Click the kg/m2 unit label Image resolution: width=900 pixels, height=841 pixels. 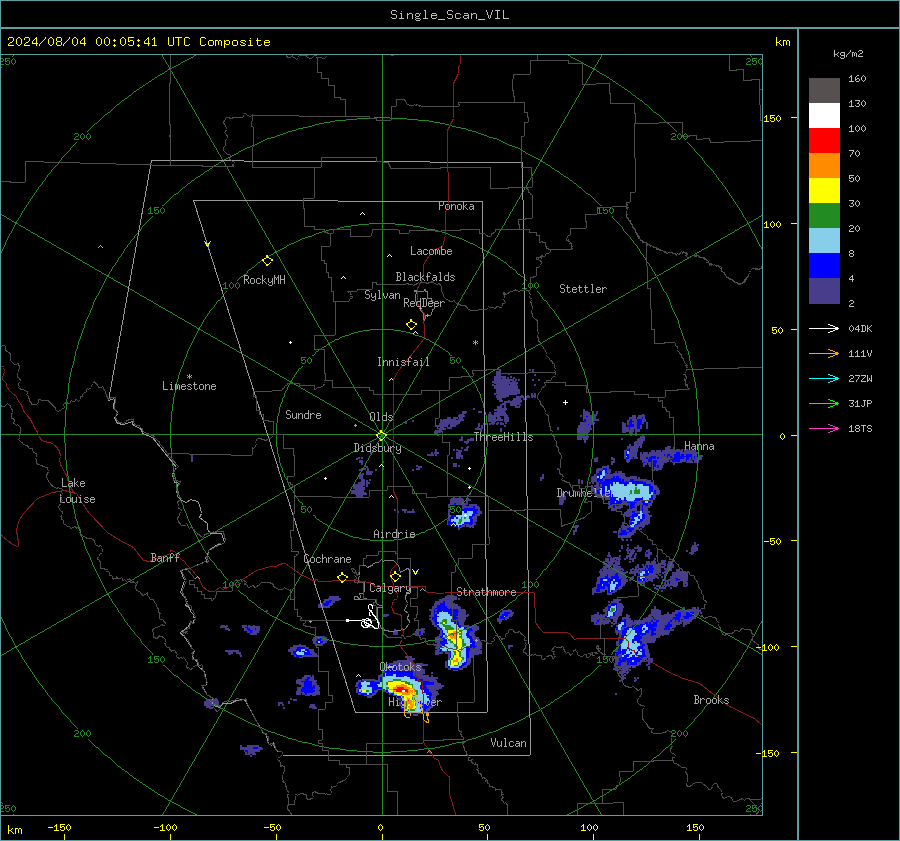point(848,54)
